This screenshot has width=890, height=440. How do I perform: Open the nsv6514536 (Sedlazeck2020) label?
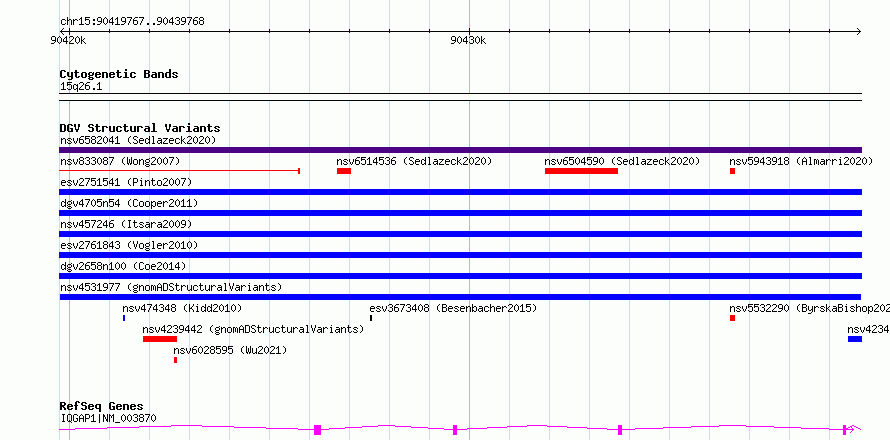click(x=414, y=161)
